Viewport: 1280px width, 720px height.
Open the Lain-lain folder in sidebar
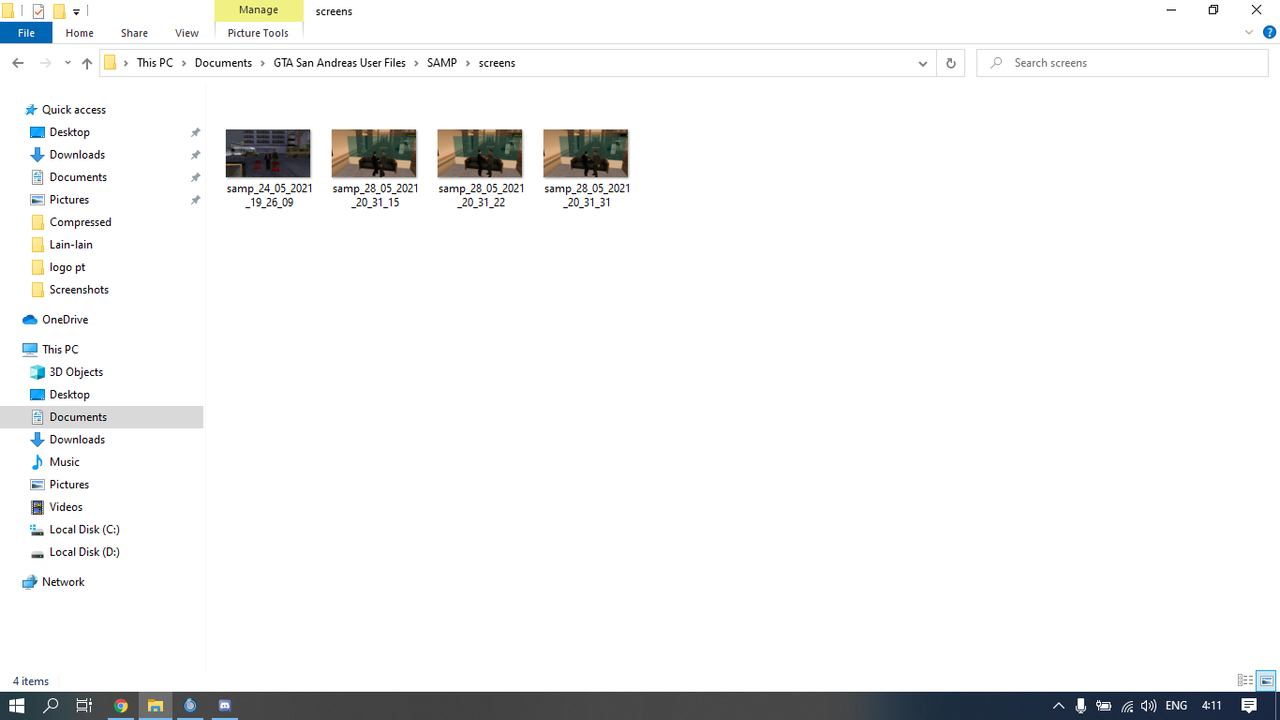(x=70, y=245)
